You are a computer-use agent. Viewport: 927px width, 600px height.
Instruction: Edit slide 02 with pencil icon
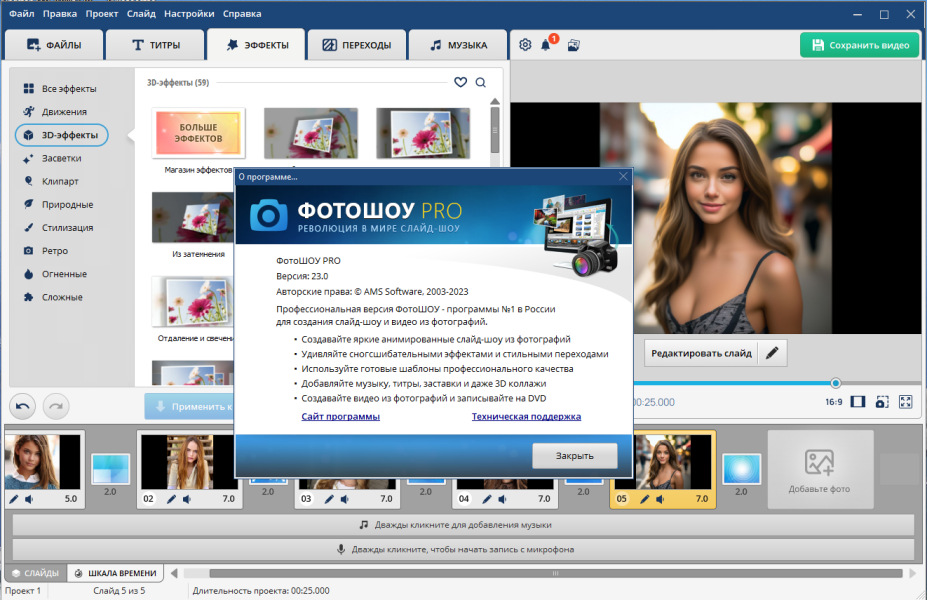tap(171, 499)
